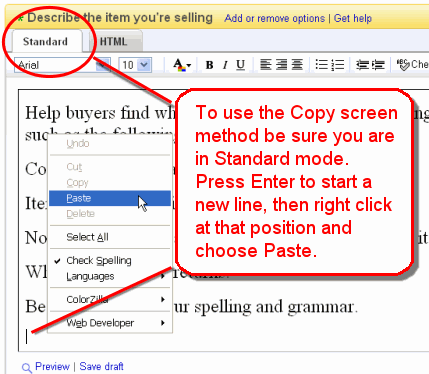Insert a numbered list
Viewport: 429px width, 374px height.
point(338,64)
